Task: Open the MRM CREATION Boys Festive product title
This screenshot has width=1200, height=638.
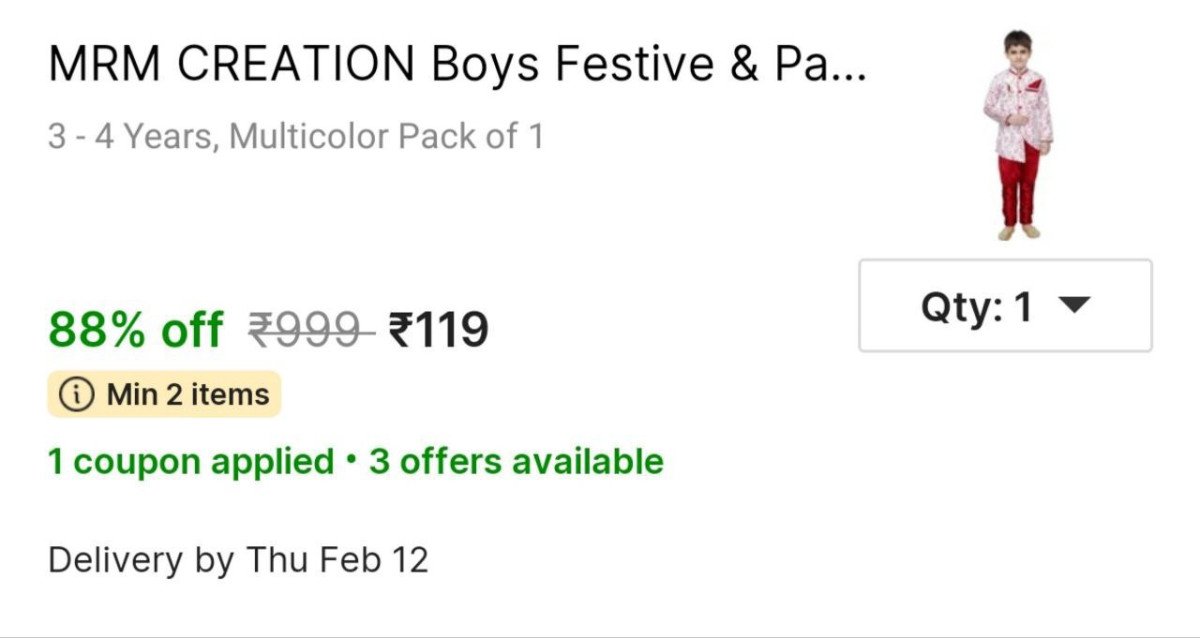Action: (457, 66)
